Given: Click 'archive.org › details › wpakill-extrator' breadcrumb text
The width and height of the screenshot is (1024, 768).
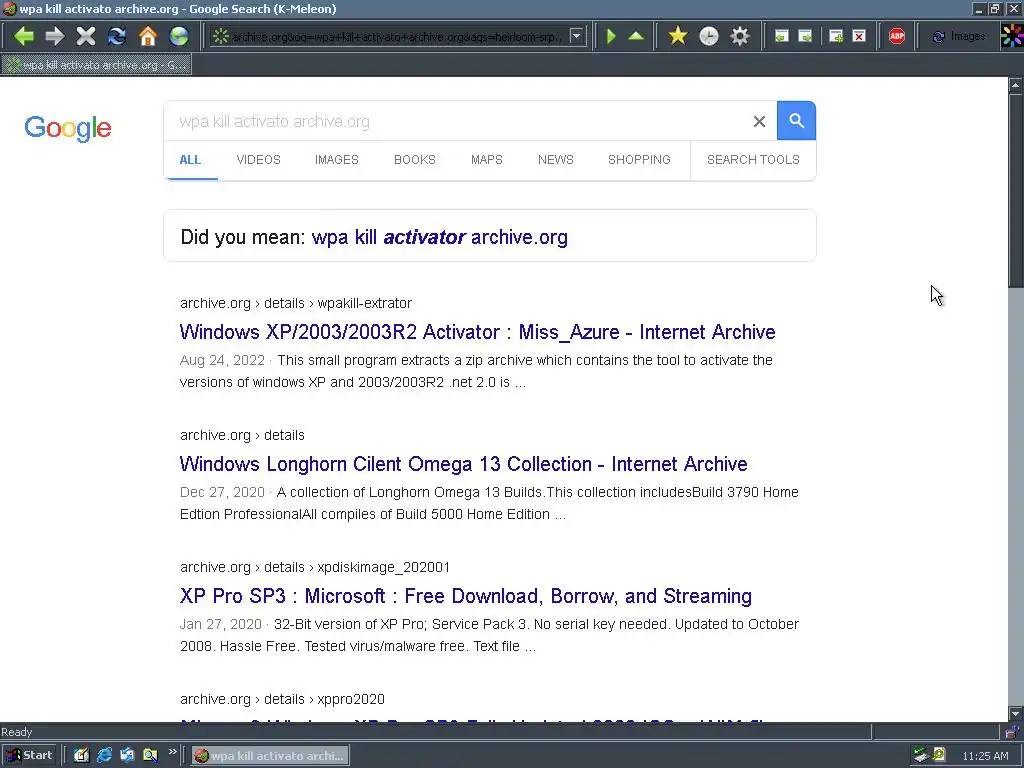Looking at the screenshot, I should pyautogui.click(x=296, y=303).
